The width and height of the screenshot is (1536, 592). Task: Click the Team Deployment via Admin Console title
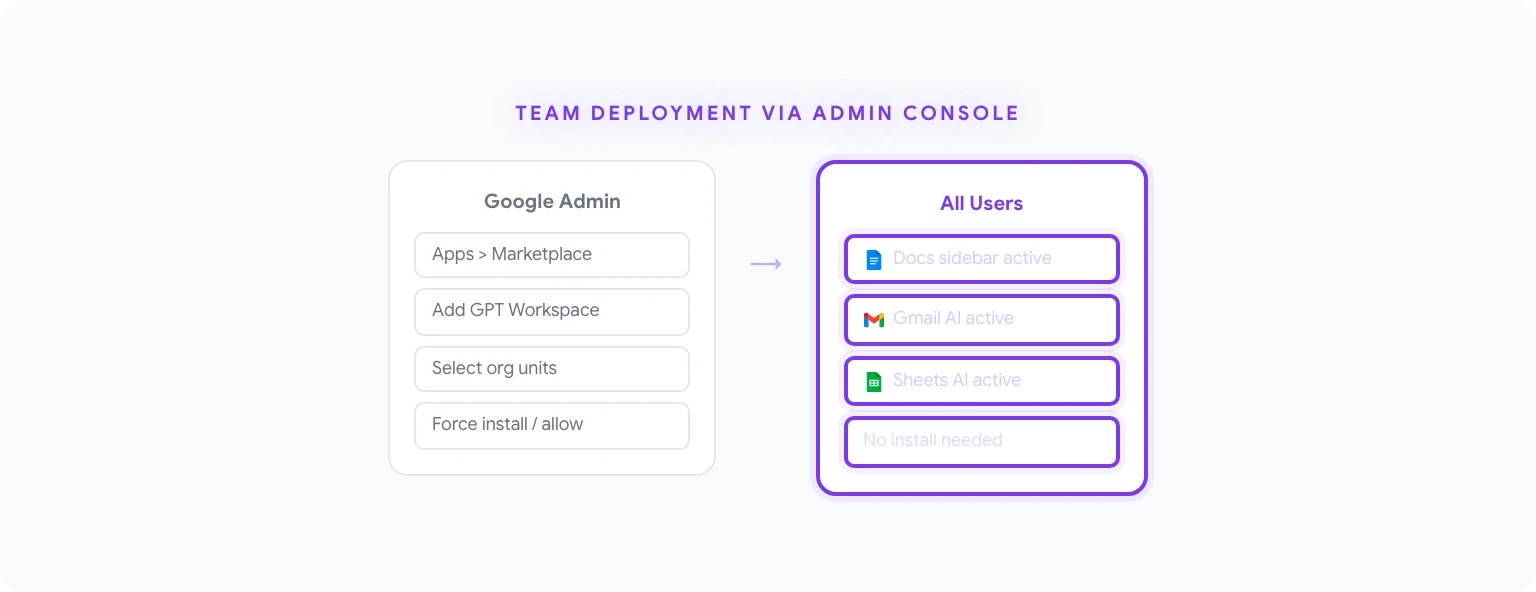click(766, 113)
